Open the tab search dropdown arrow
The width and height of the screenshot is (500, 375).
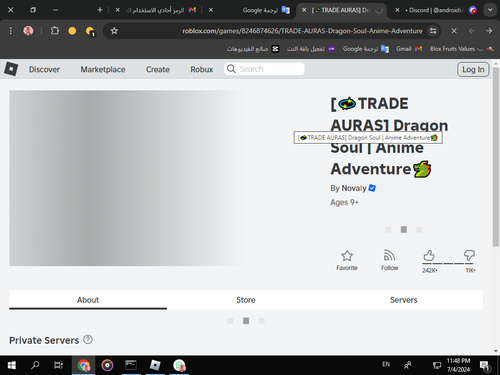tap(490, 10)
